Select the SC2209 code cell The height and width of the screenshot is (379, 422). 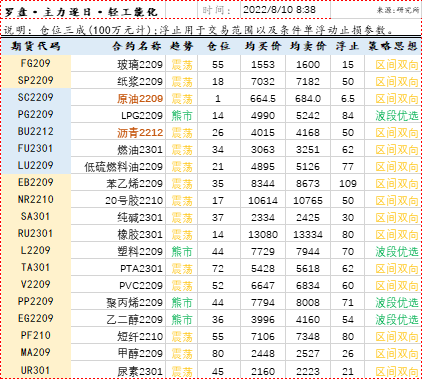click(x=36, y=97)
